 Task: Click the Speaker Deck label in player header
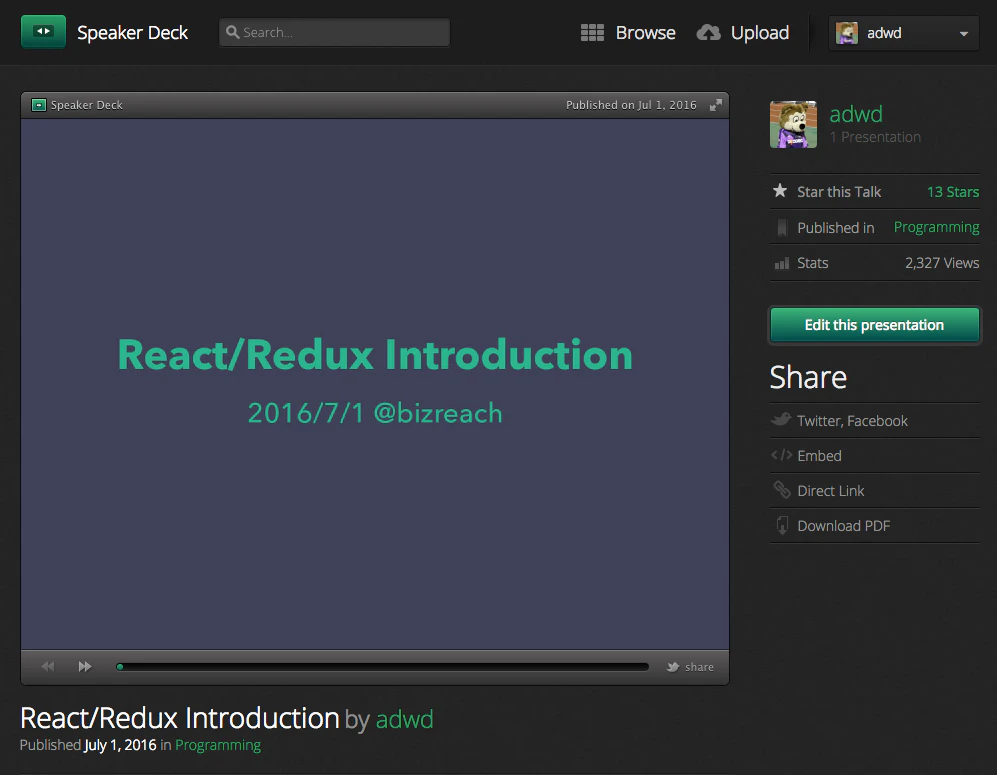(x=86, y=105)
